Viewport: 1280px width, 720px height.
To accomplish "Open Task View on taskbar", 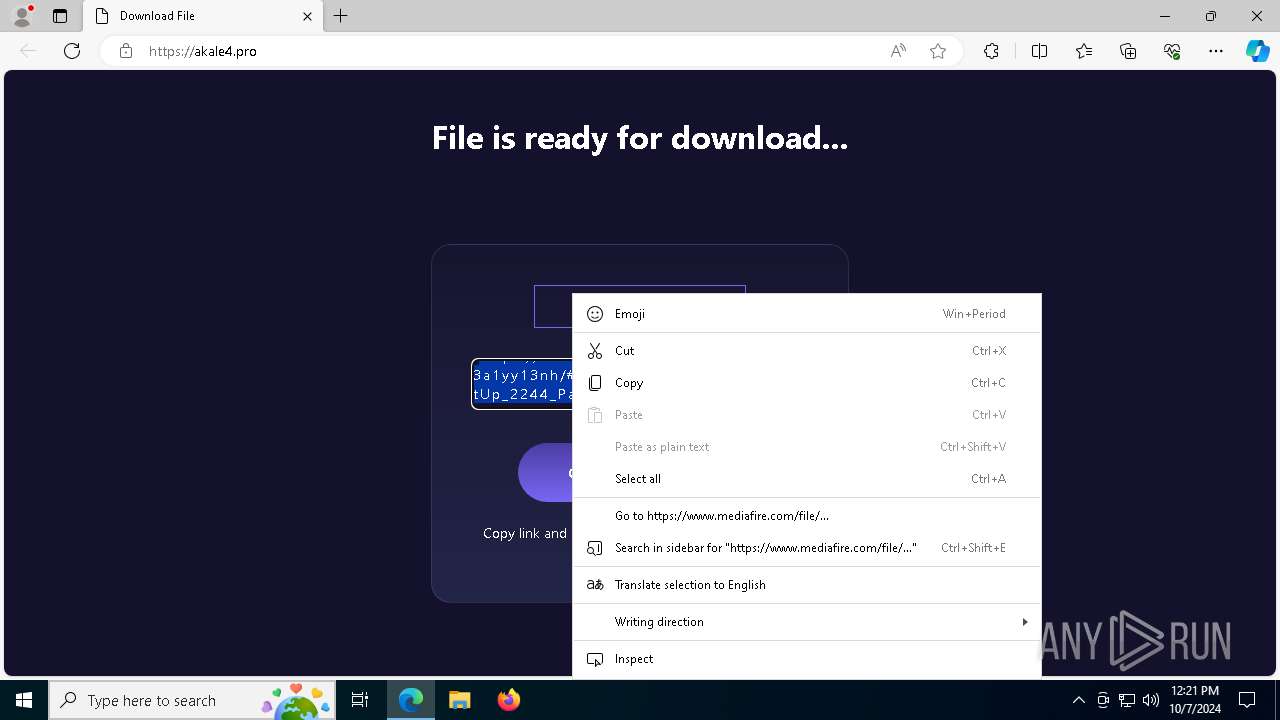I will click(360, 700).
